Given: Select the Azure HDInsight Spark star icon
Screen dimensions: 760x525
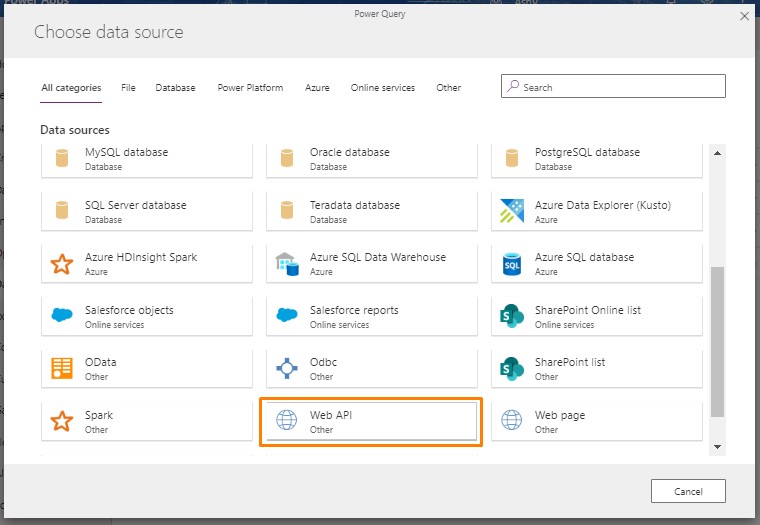Looking at the screenshot, I should tap(62, 264).
